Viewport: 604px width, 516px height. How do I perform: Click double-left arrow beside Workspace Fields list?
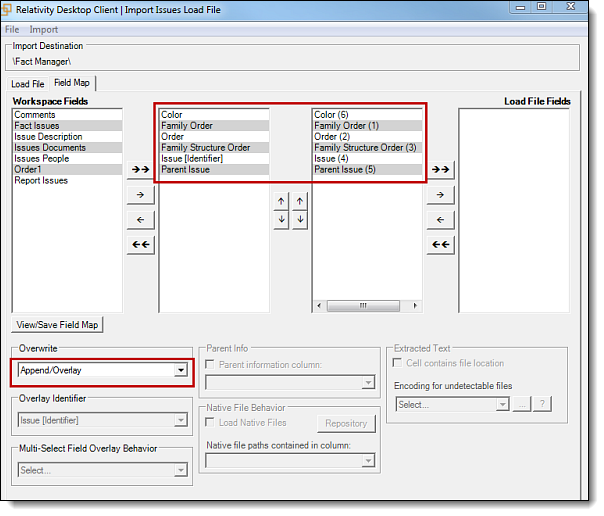pos(141,244)
